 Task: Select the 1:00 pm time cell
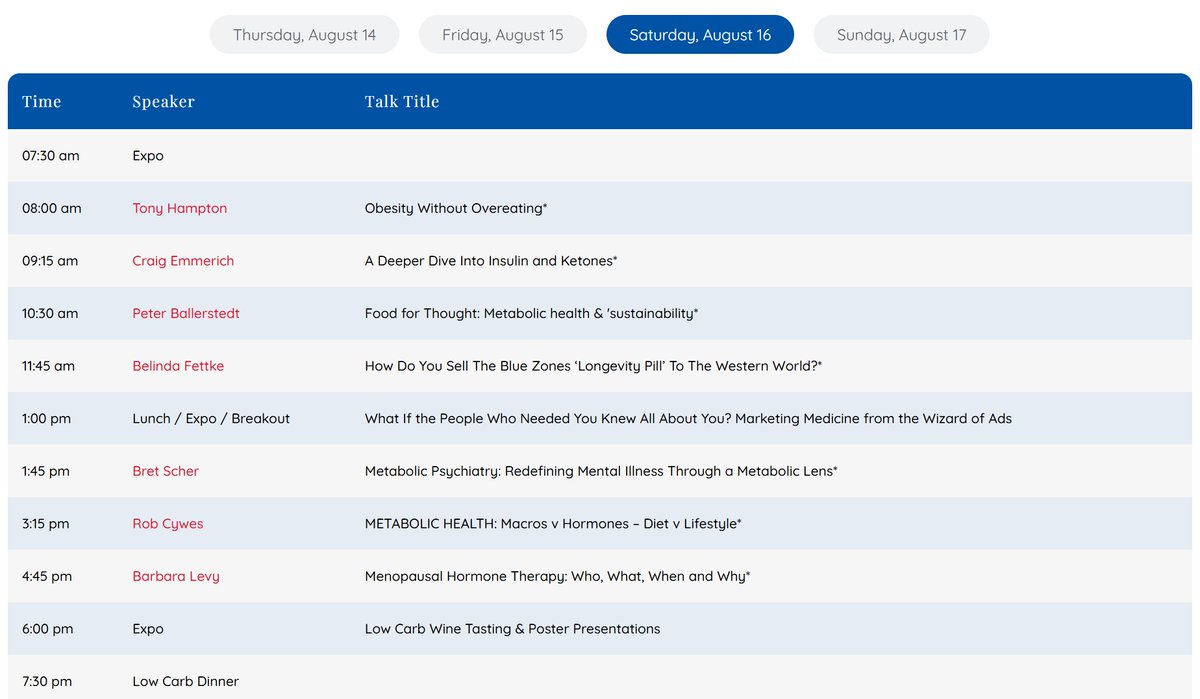point(47,418)
